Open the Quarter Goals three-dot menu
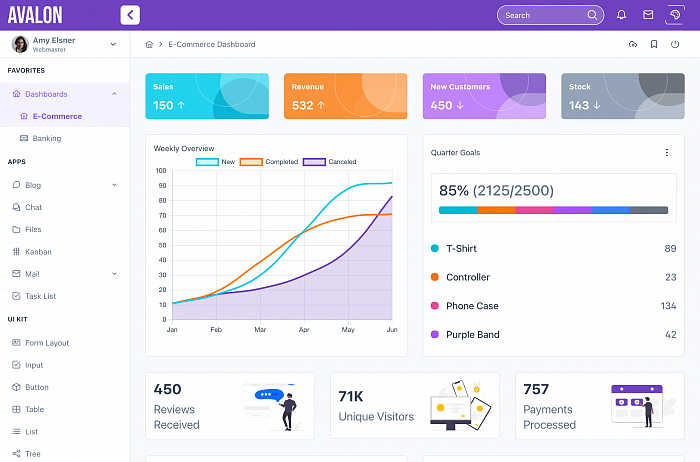This screenshot has width=700, height=462. 667,153
